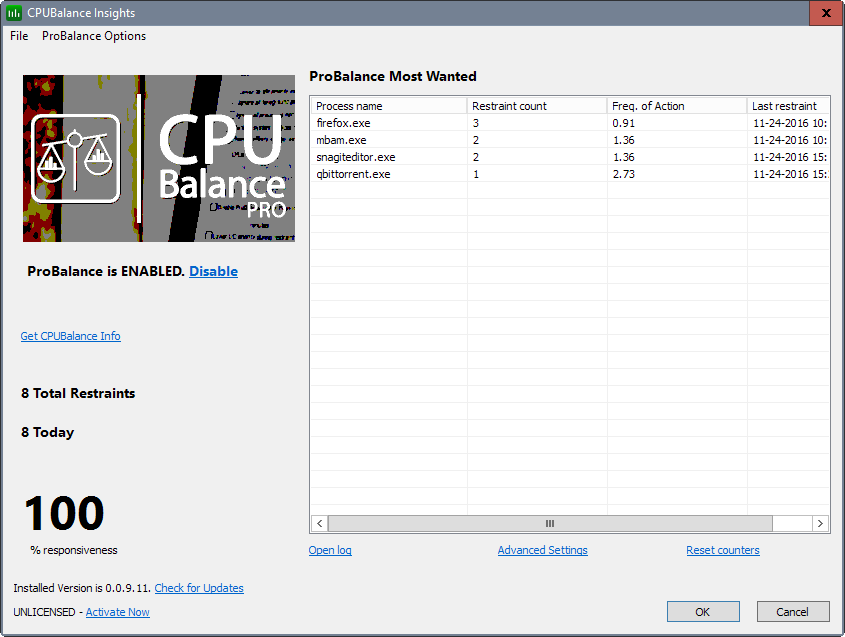Click the horizontal scrollbar thumb
845x637 pixels.
[x=550, y=523]
